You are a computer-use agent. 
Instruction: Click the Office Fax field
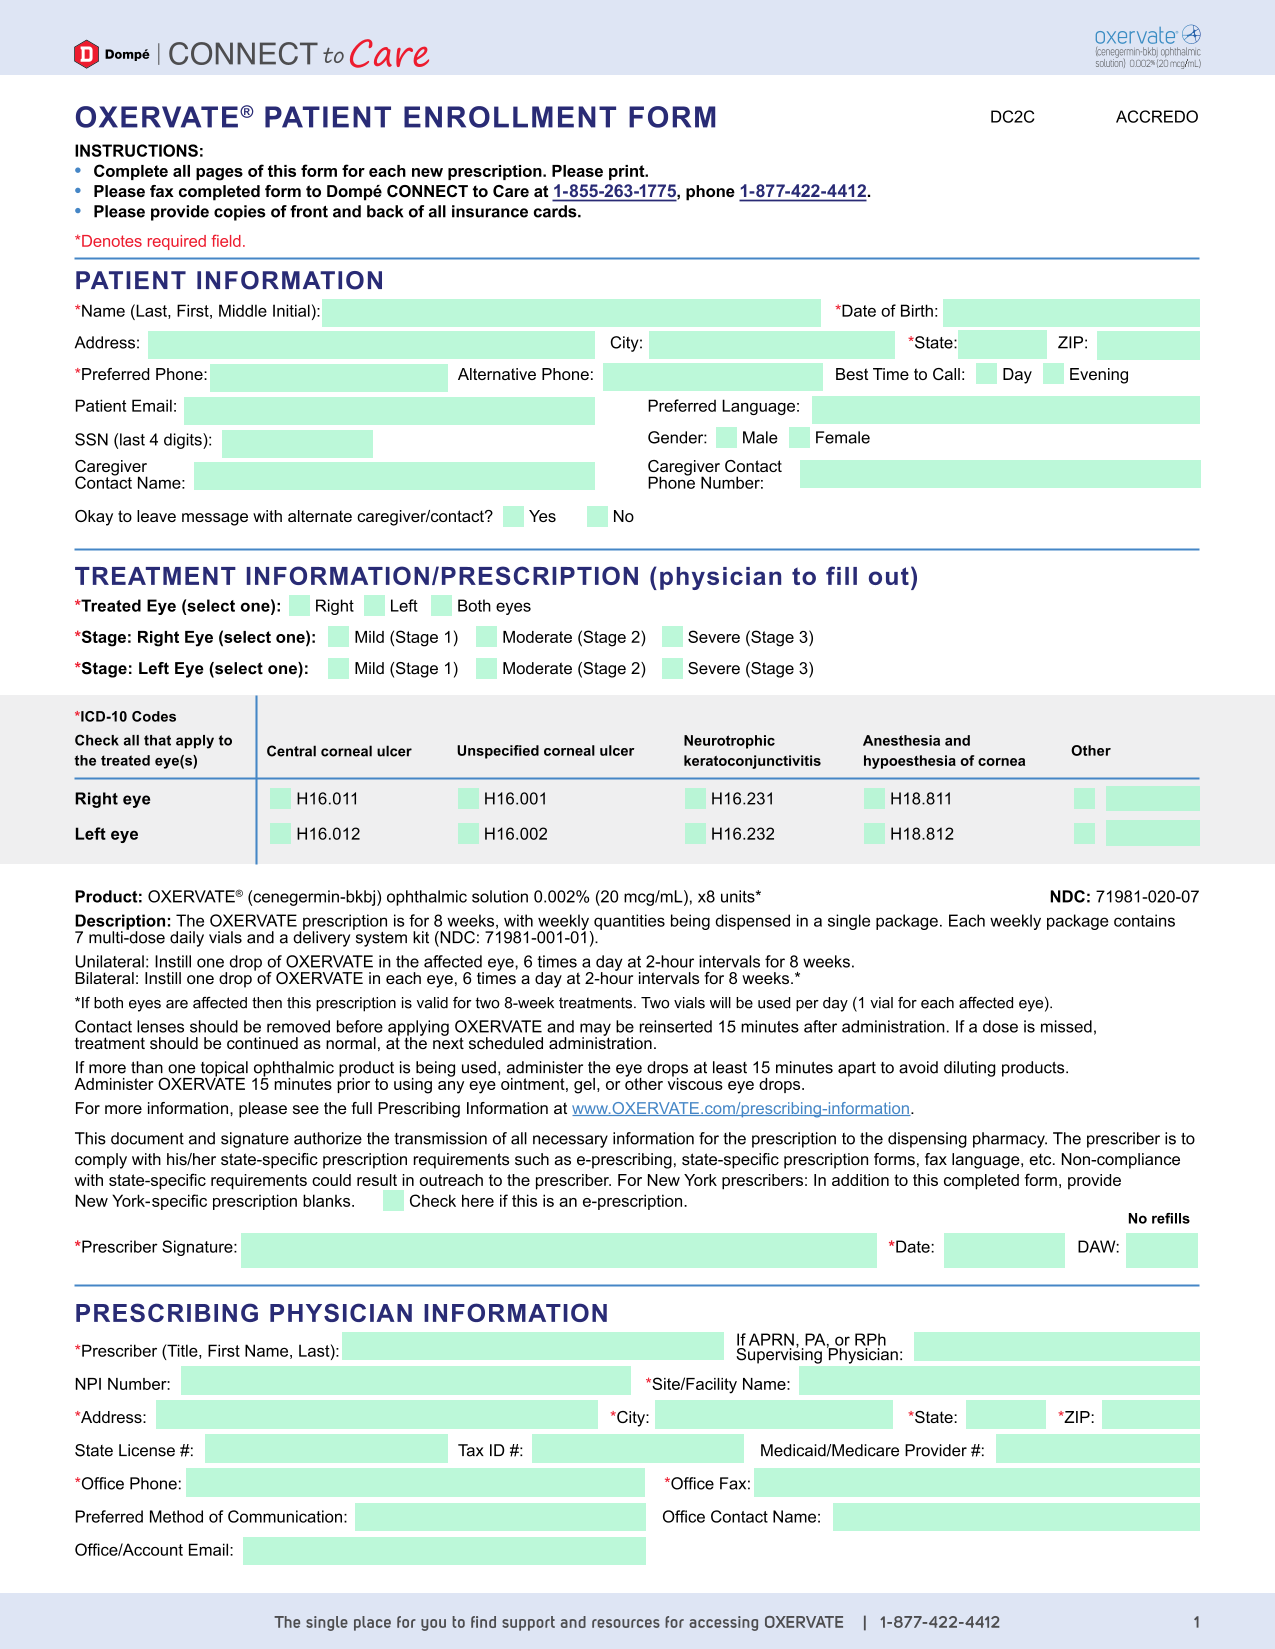coord(977,1482)
